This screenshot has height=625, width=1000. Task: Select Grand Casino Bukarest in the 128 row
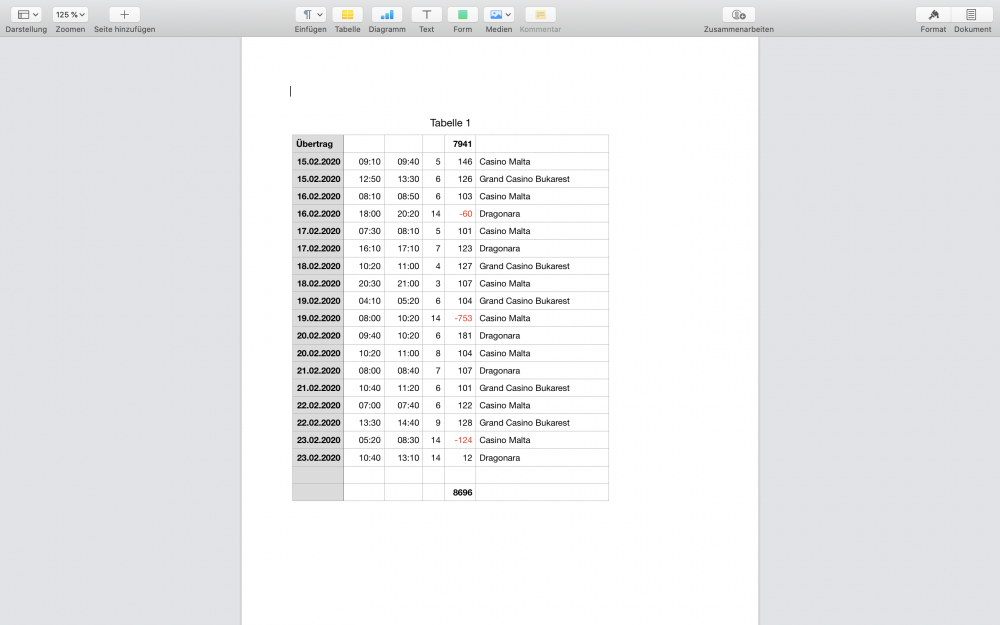[524, 423]
